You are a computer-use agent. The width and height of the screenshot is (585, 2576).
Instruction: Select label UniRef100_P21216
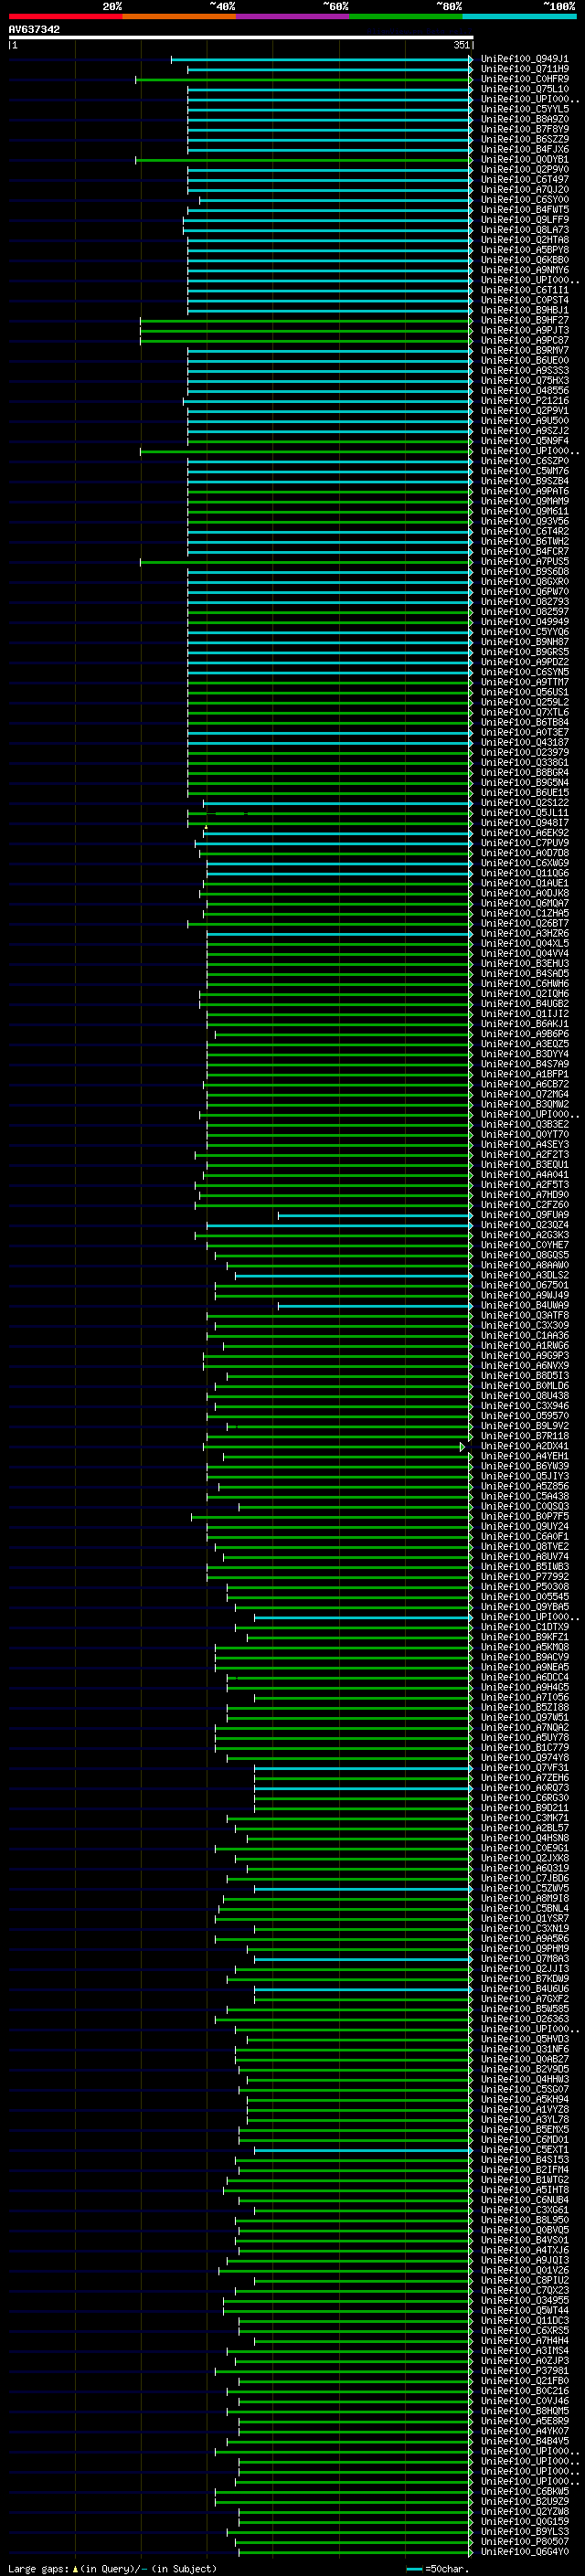[x=525, y=400]
